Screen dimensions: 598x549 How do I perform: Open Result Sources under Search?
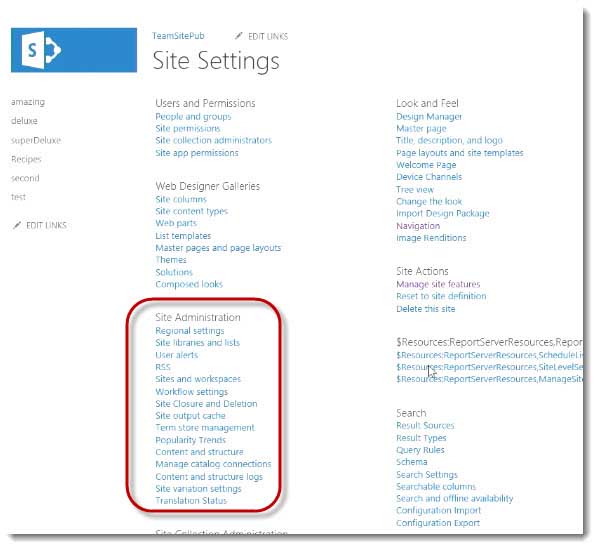425,425
